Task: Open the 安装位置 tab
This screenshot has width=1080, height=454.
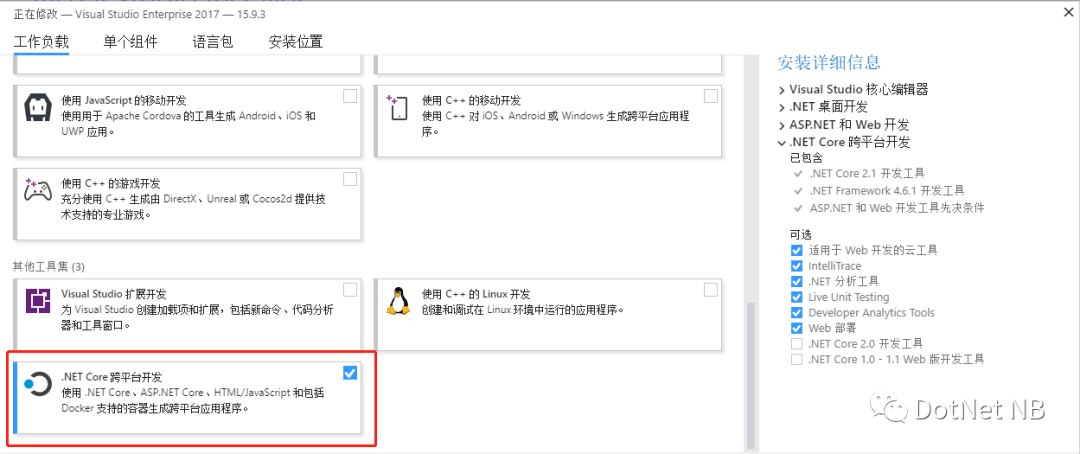Action: pyautogui.click(x=295, y=41)
